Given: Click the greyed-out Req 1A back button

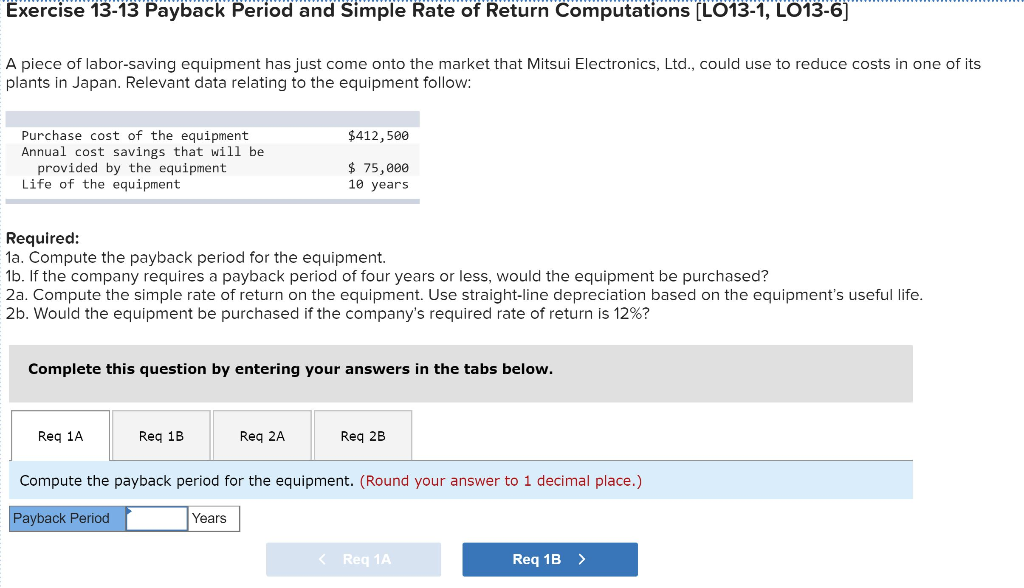Looking at the screenshot, I should [353, 559].
